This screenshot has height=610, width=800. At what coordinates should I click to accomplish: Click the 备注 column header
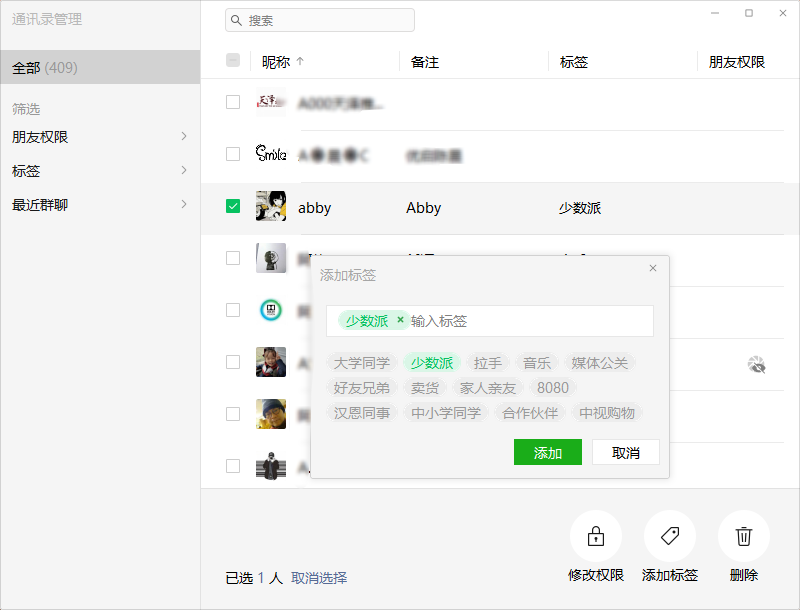[x=424, y=62]
